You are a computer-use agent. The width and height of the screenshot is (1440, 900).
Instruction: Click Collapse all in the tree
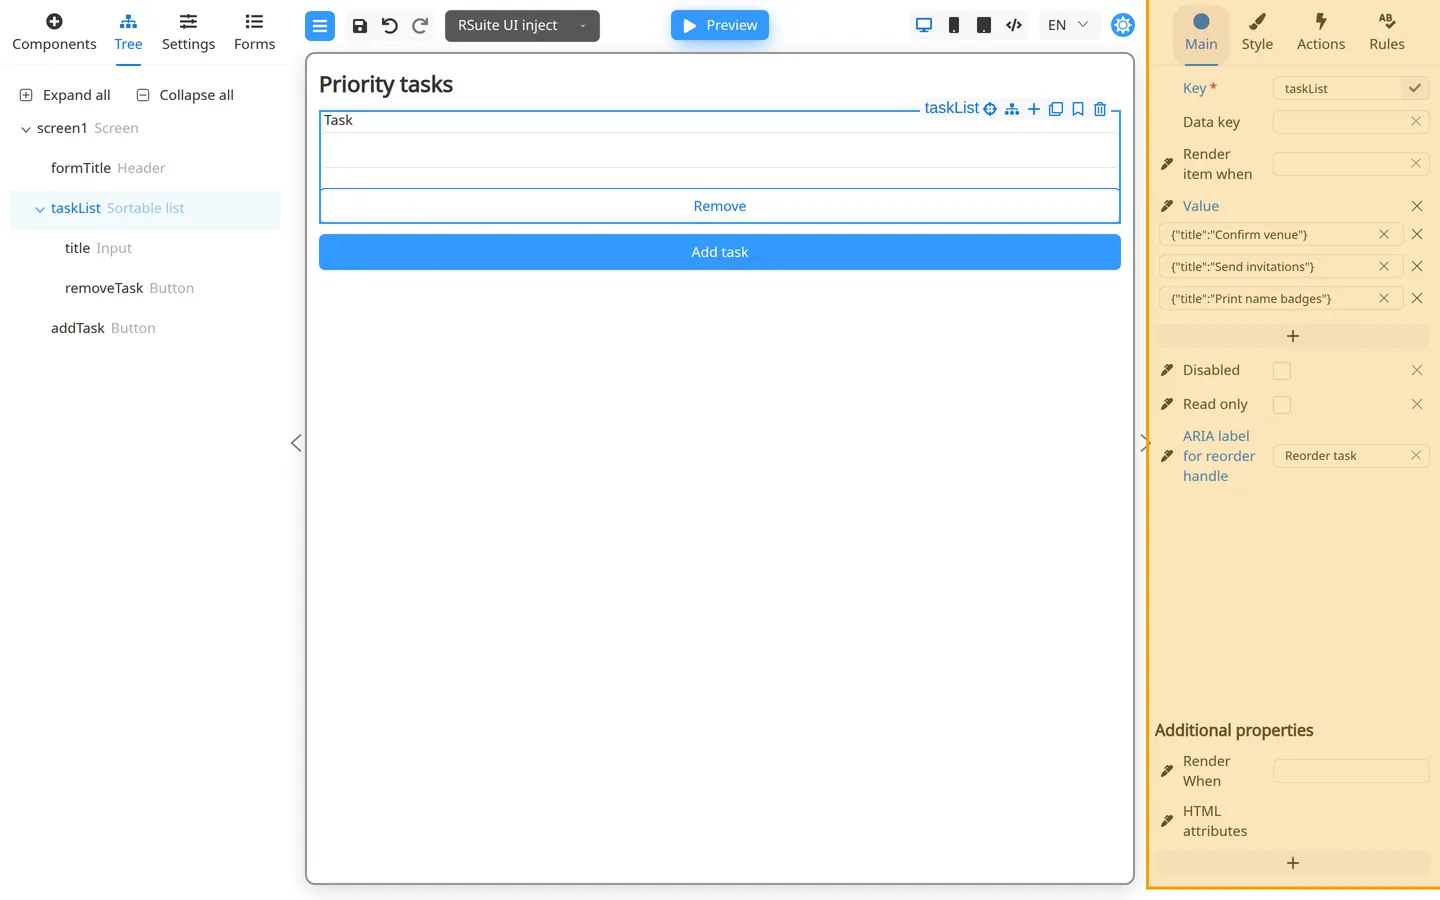185,95
